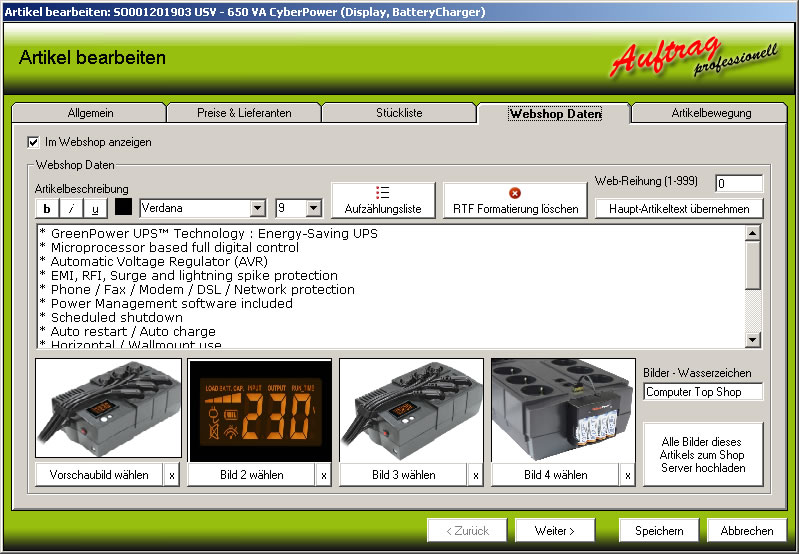Click Bild 4 wählen button

555,475
